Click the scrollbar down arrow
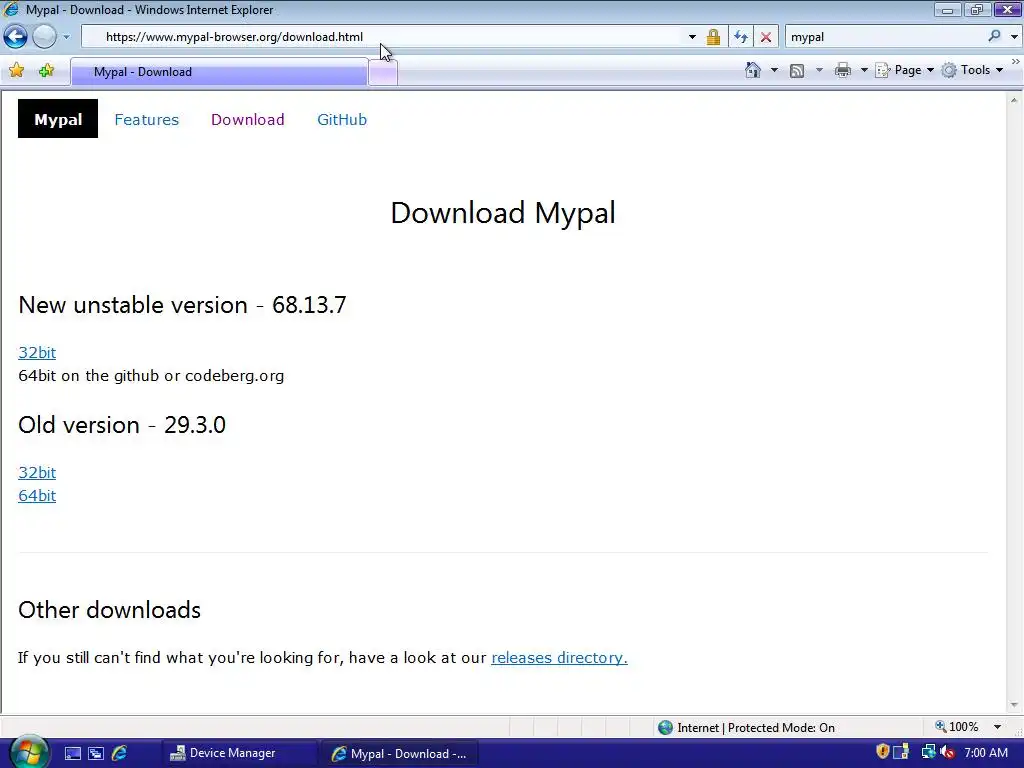Screen dimensions: 1024x768 pos(1014,705)
